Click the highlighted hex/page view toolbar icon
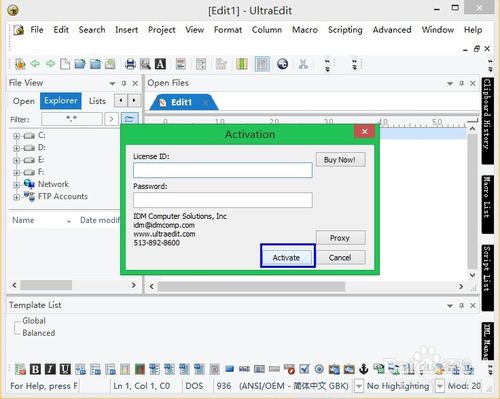This screenshot has height=399, width=500. (262, 64)
